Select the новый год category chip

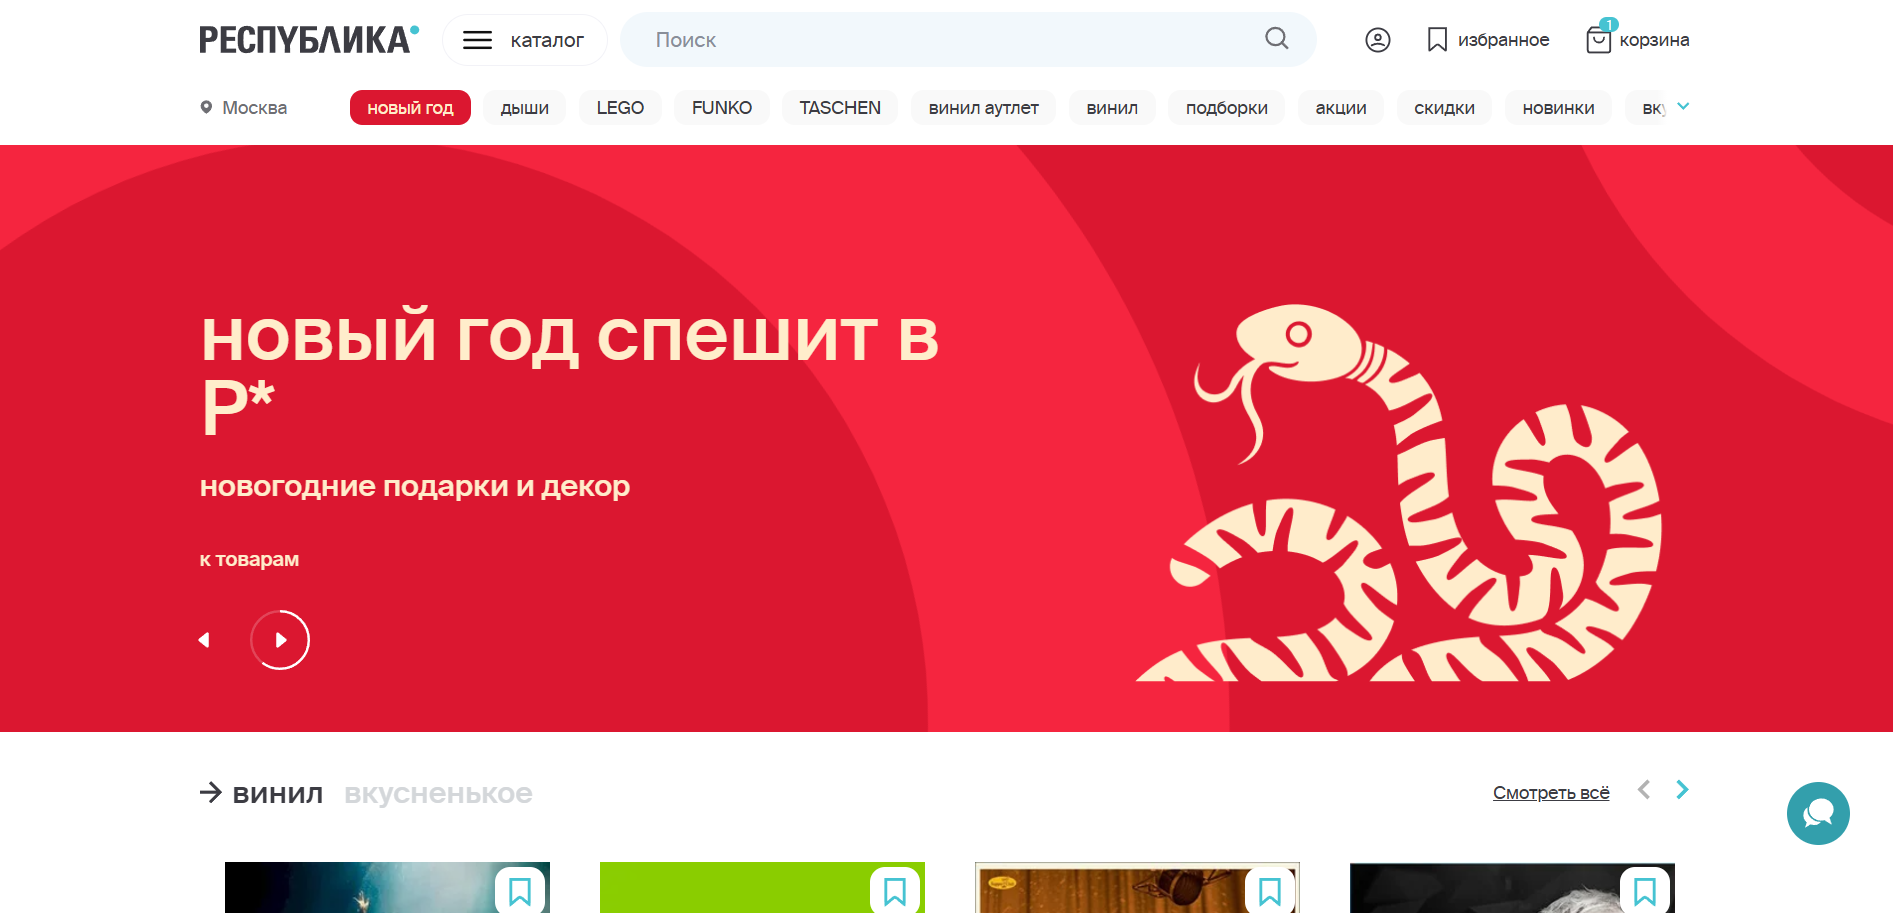click(410, 108)
